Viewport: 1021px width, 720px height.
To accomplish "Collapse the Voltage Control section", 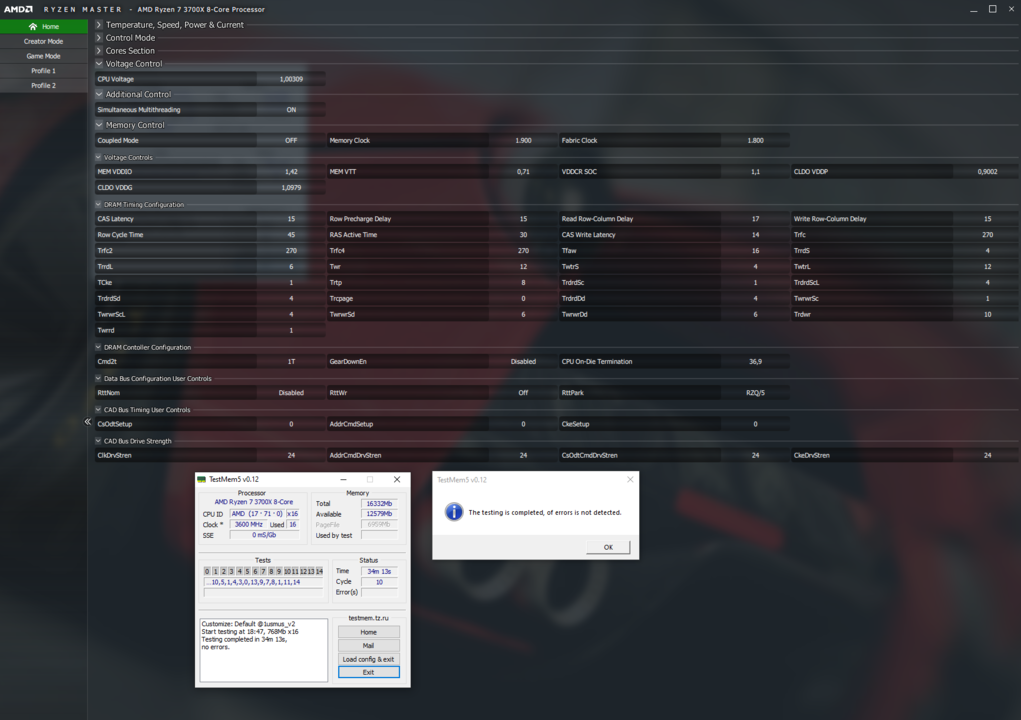I will (99, 64).
